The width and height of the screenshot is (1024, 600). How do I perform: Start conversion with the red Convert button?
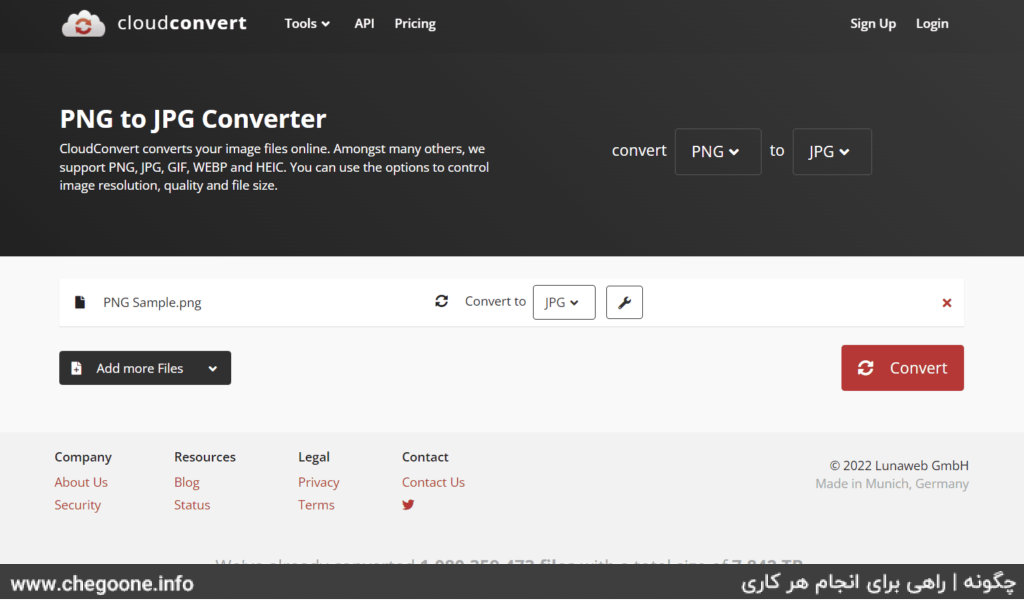click(x=902, y=368)
